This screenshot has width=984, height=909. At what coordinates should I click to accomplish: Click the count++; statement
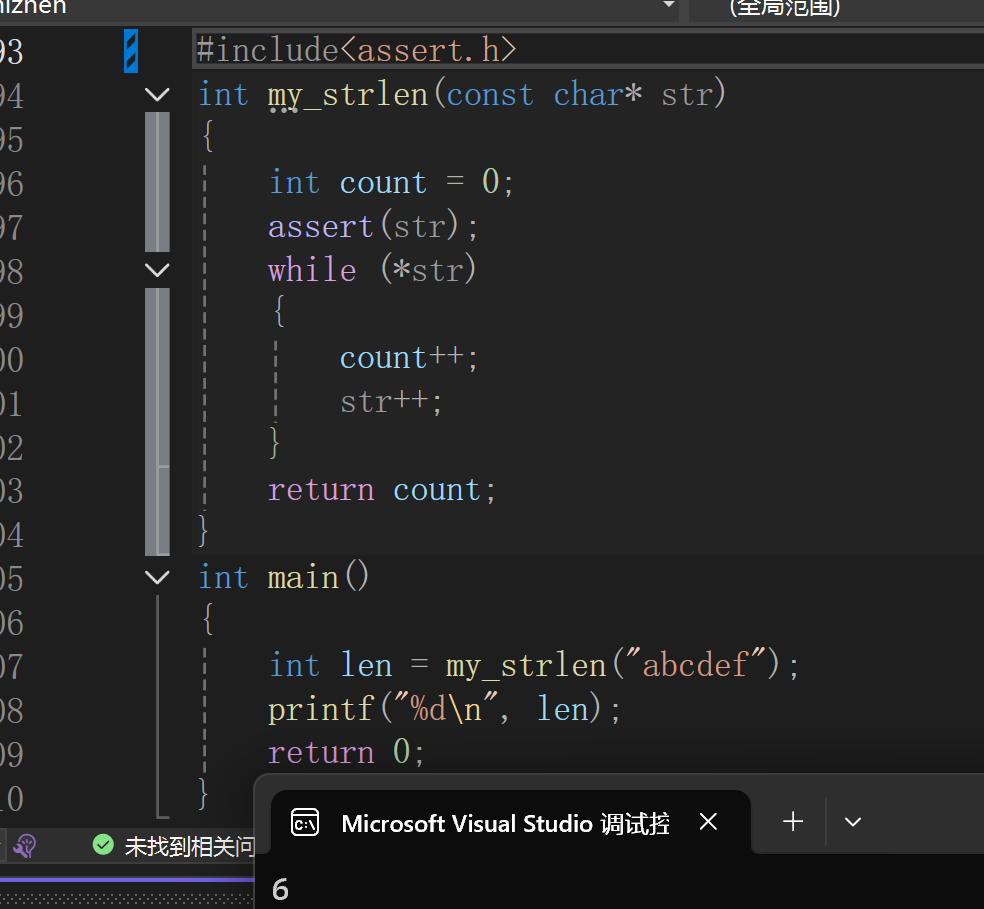[409, 358]
